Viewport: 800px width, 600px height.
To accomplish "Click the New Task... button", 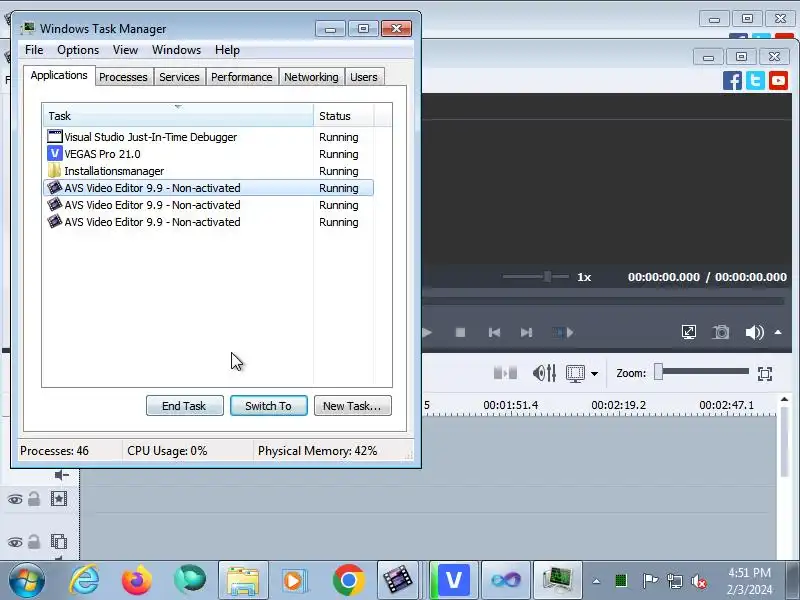I will click(353, 406).
